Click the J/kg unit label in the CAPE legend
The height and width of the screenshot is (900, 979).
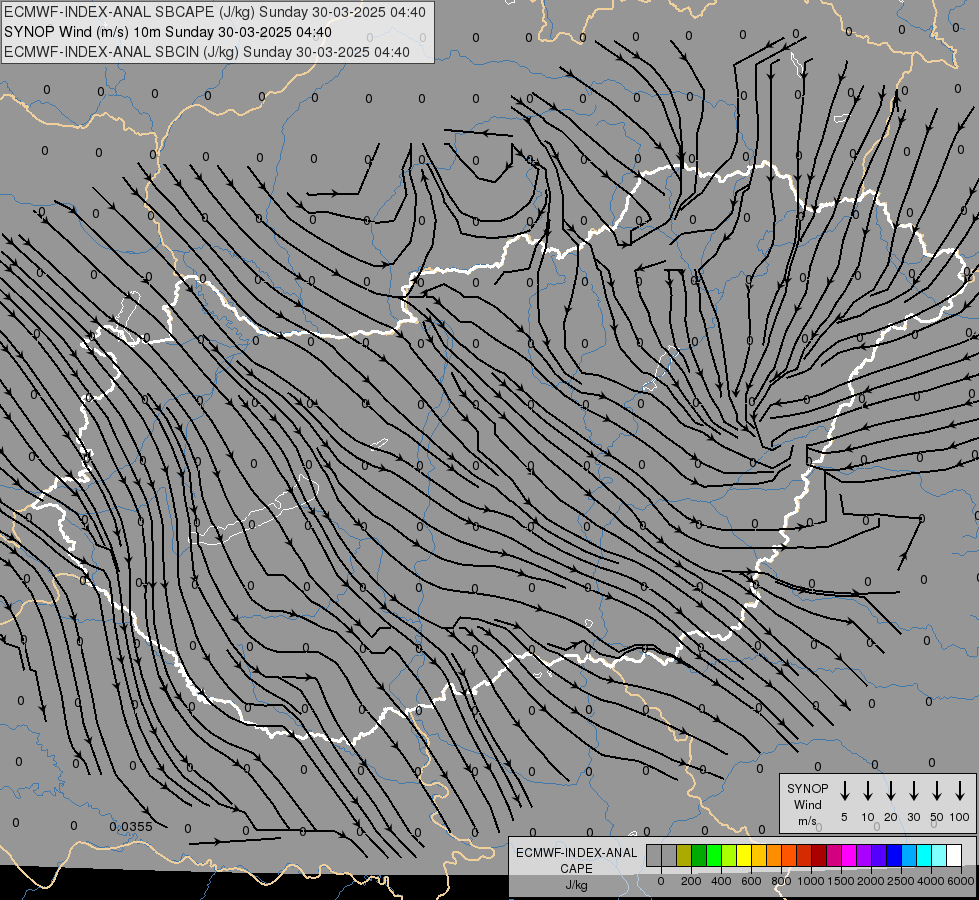click(576, 885)
